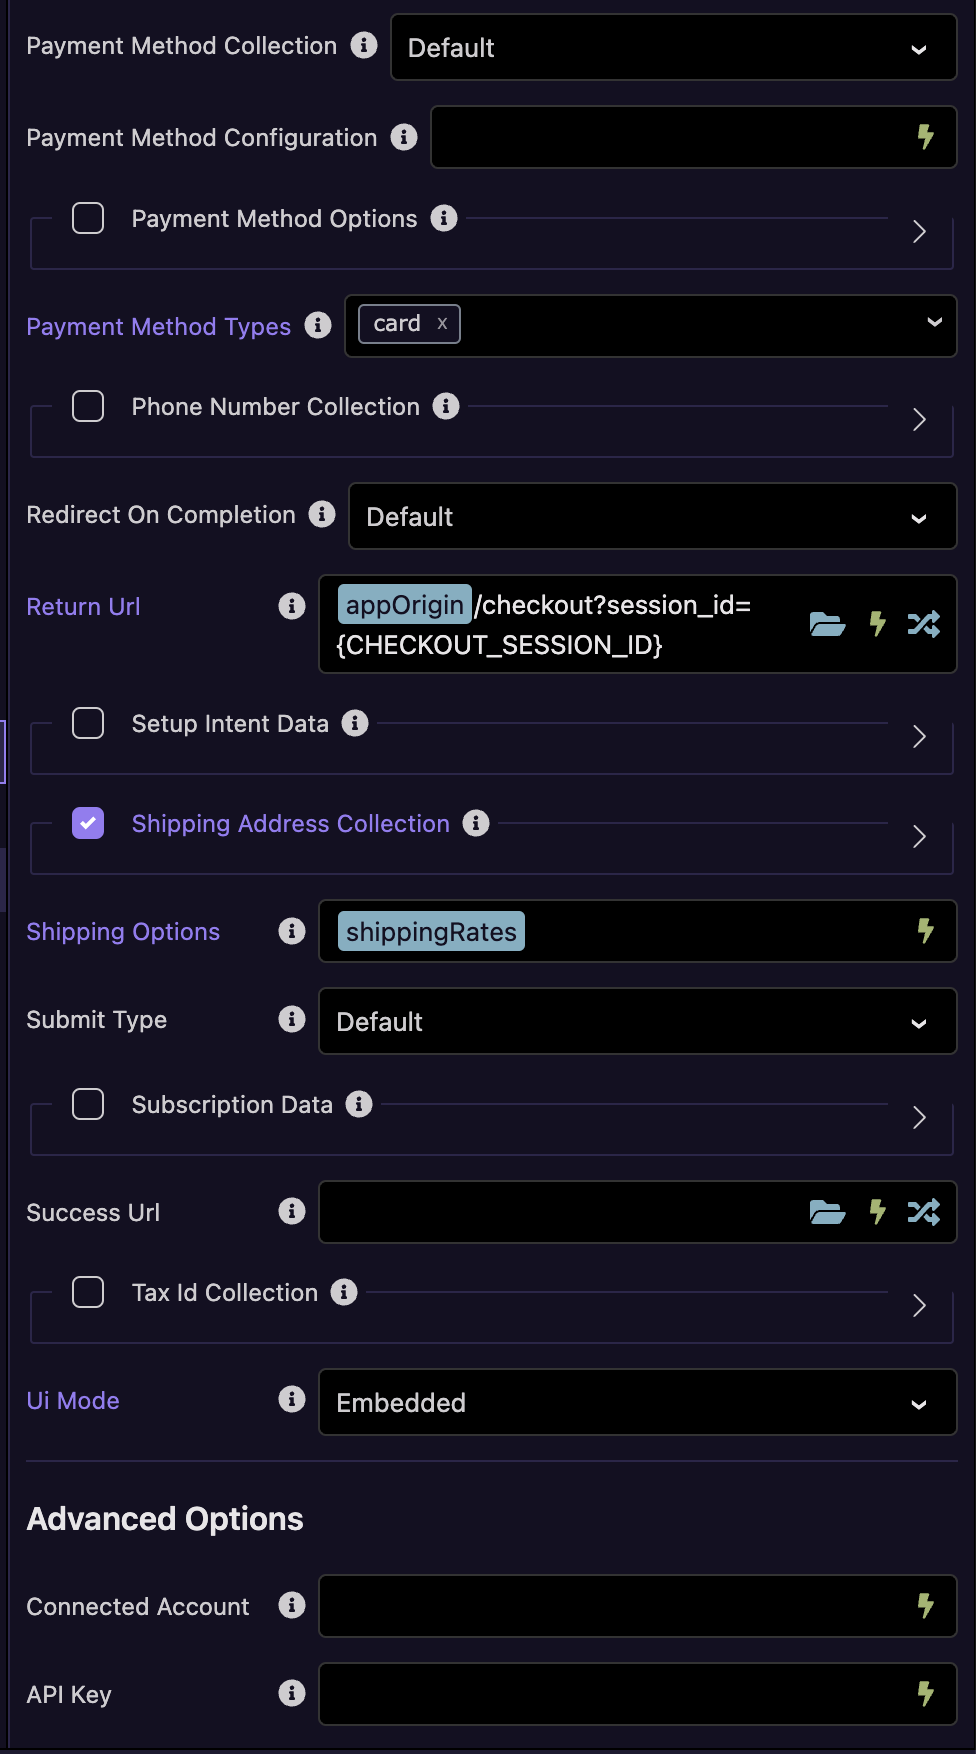Screen dimensions: 976x1754
Task: Uncheck the Shipping Address Collection checkbox
Action: tap(88, 823)
